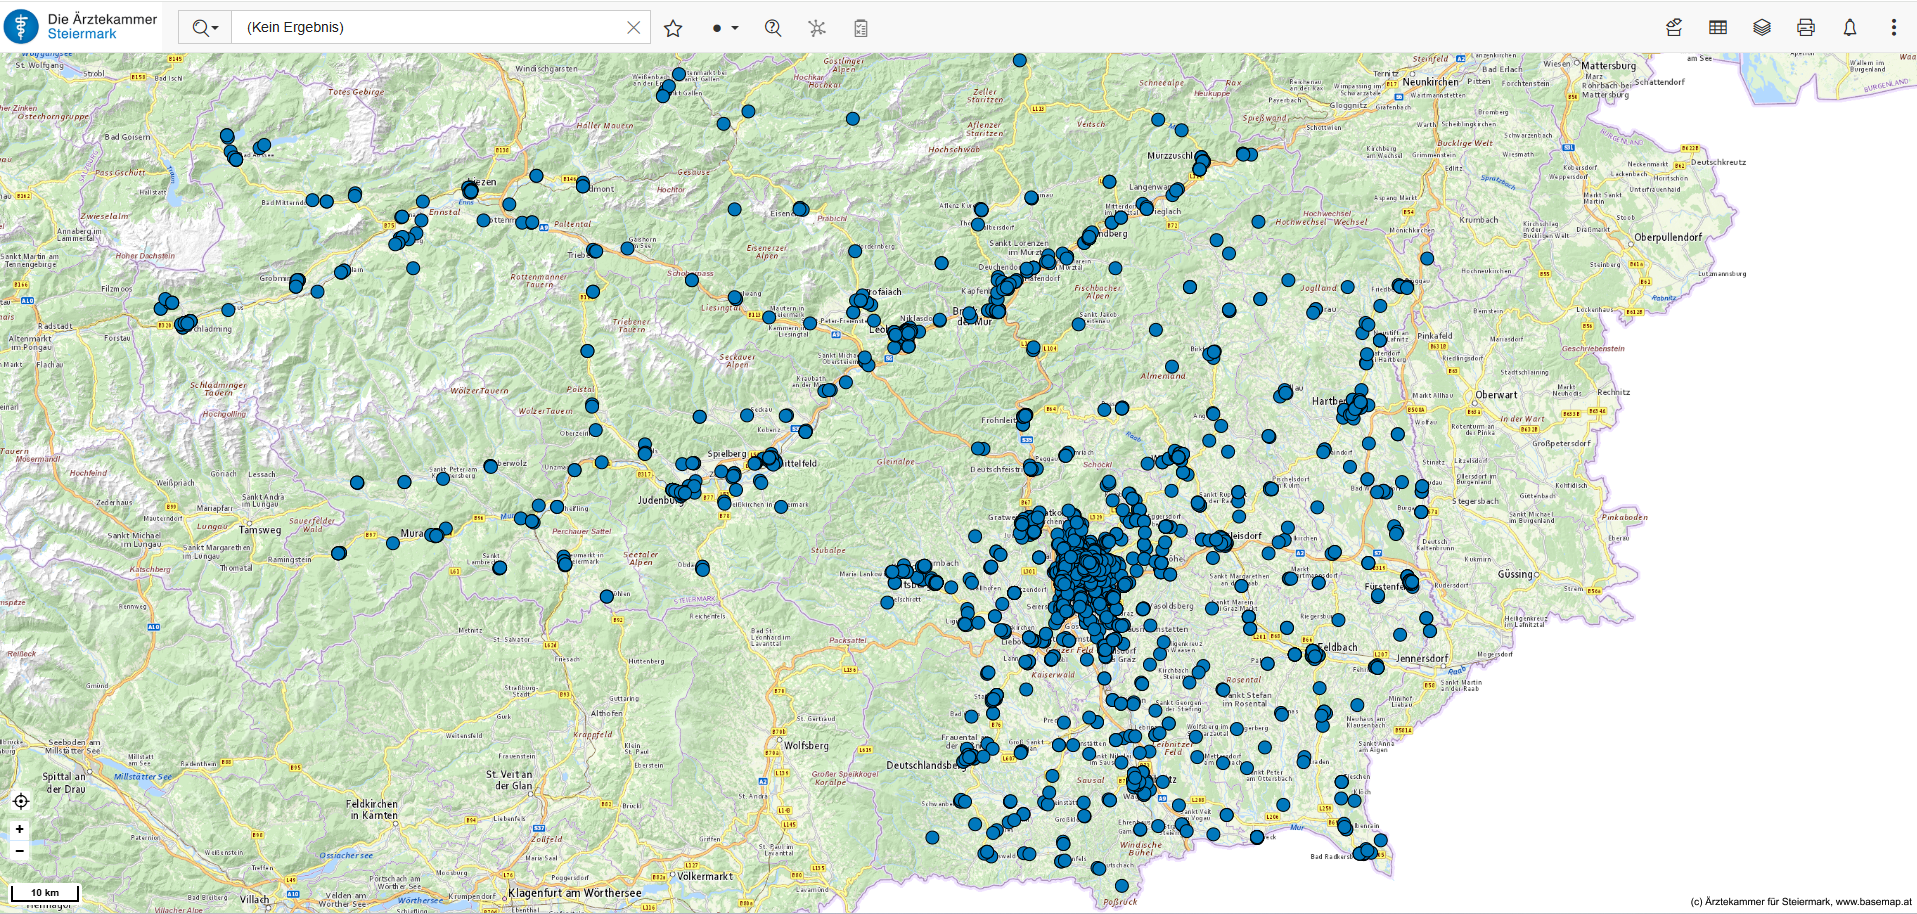Click the network node tool icon
The image size is (1917, 914).
[x=817, y=28]
